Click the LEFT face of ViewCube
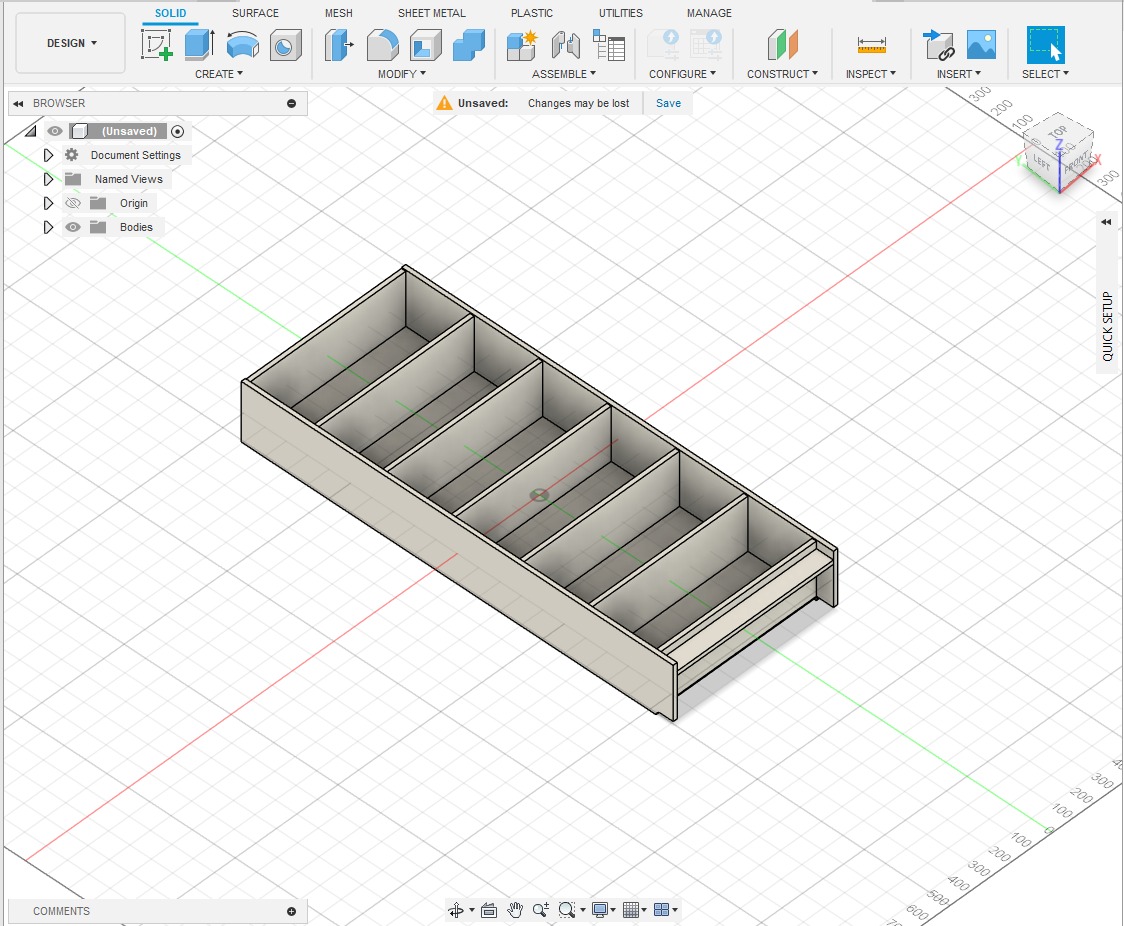 (x=1042, y=164)
